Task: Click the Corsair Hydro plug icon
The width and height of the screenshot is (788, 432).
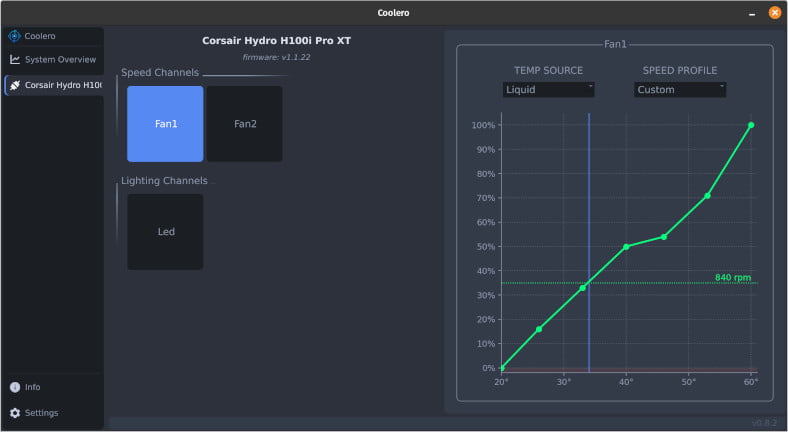Action: coord(15,85)
